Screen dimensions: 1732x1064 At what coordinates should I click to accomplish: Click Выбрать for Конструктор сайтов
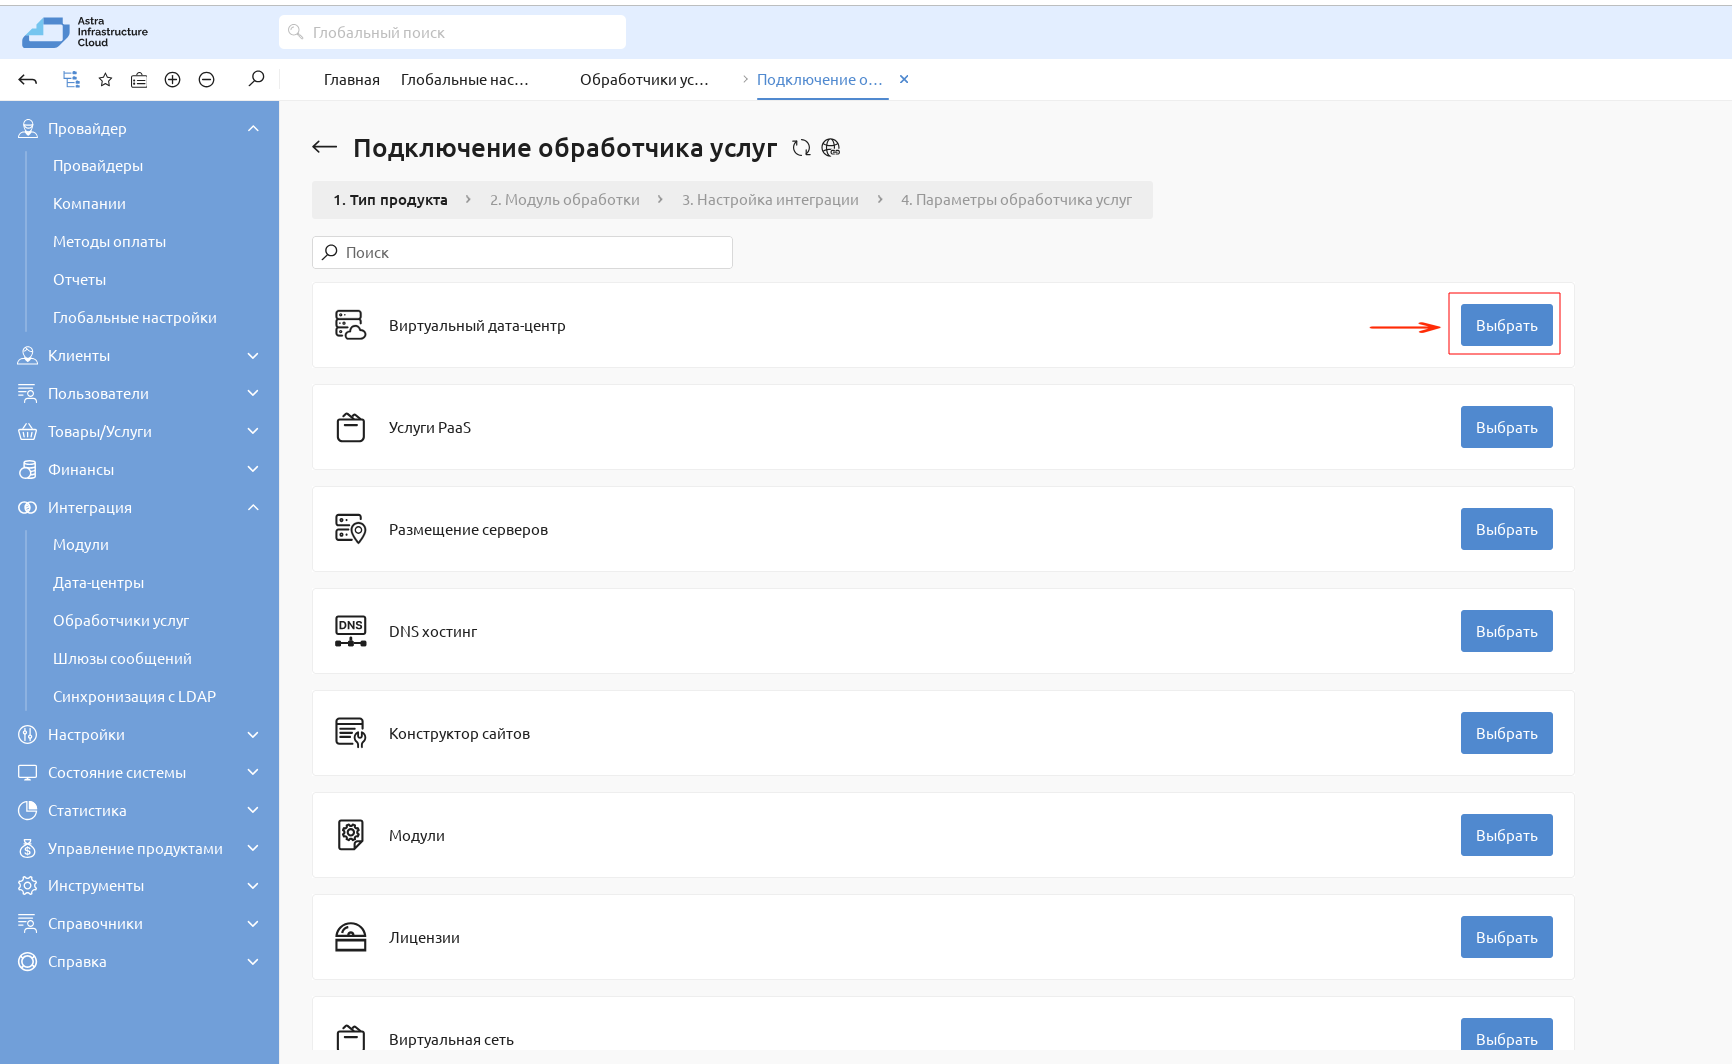coord(1507,733)
